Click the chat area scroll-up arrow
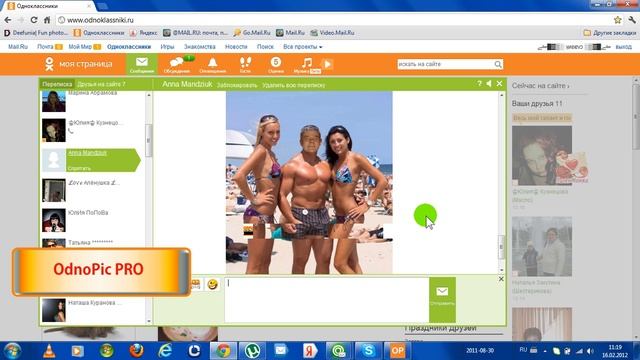Image resolution: width=640 pixels, height=360 pixels. point(502,95)
